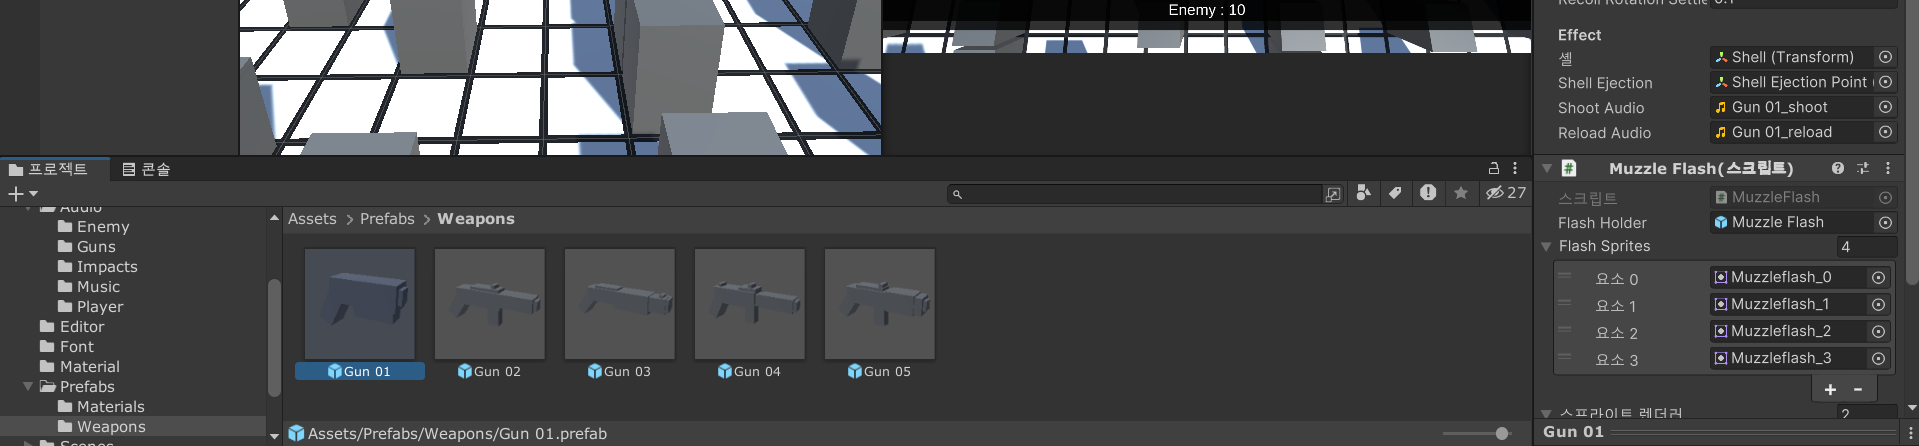Select the Editor folder in tree

tap(72, 327)
